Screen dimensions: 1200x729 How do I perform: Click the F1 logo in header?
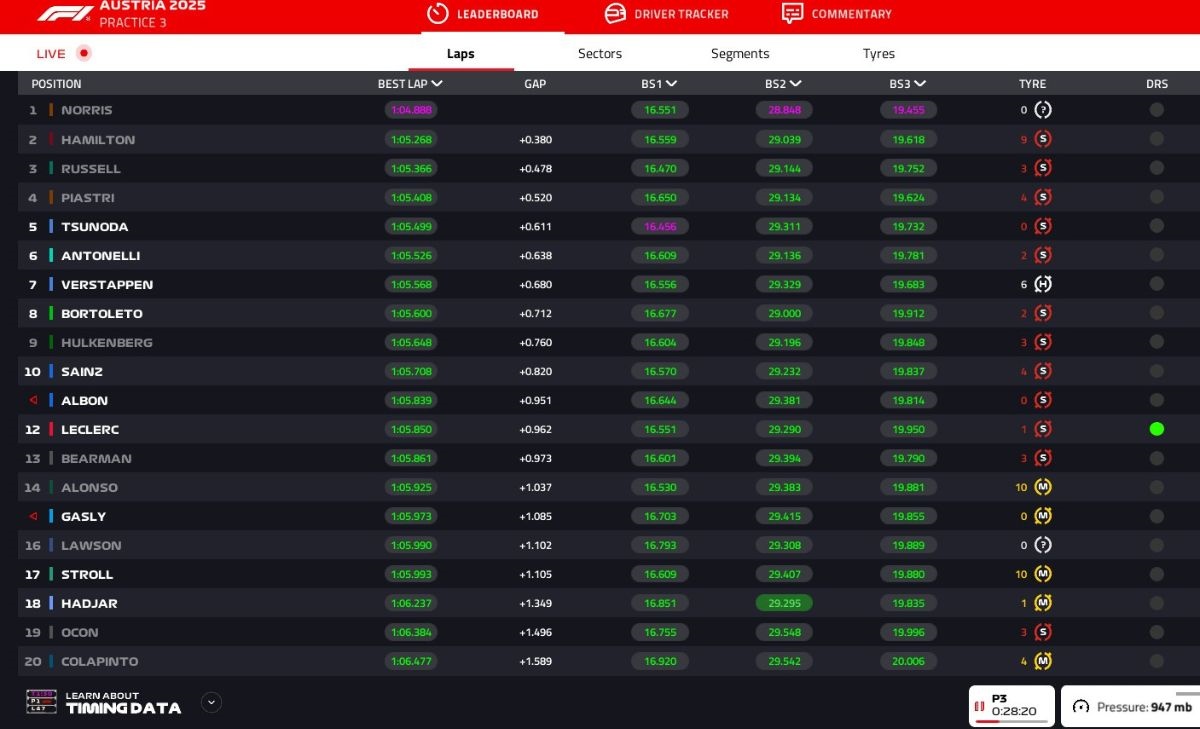coord(65,13)
